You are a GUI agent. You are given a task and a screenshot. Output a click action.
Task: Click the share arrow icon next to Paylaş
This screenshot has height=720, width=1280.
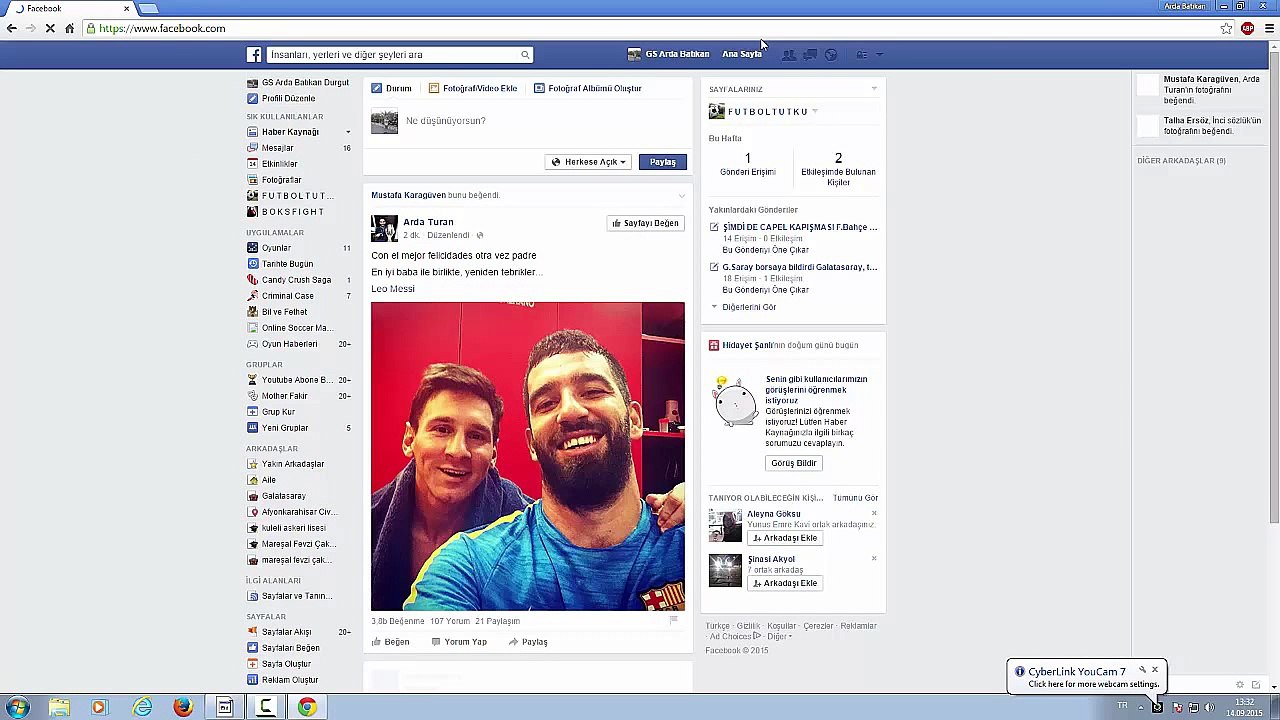513,642
